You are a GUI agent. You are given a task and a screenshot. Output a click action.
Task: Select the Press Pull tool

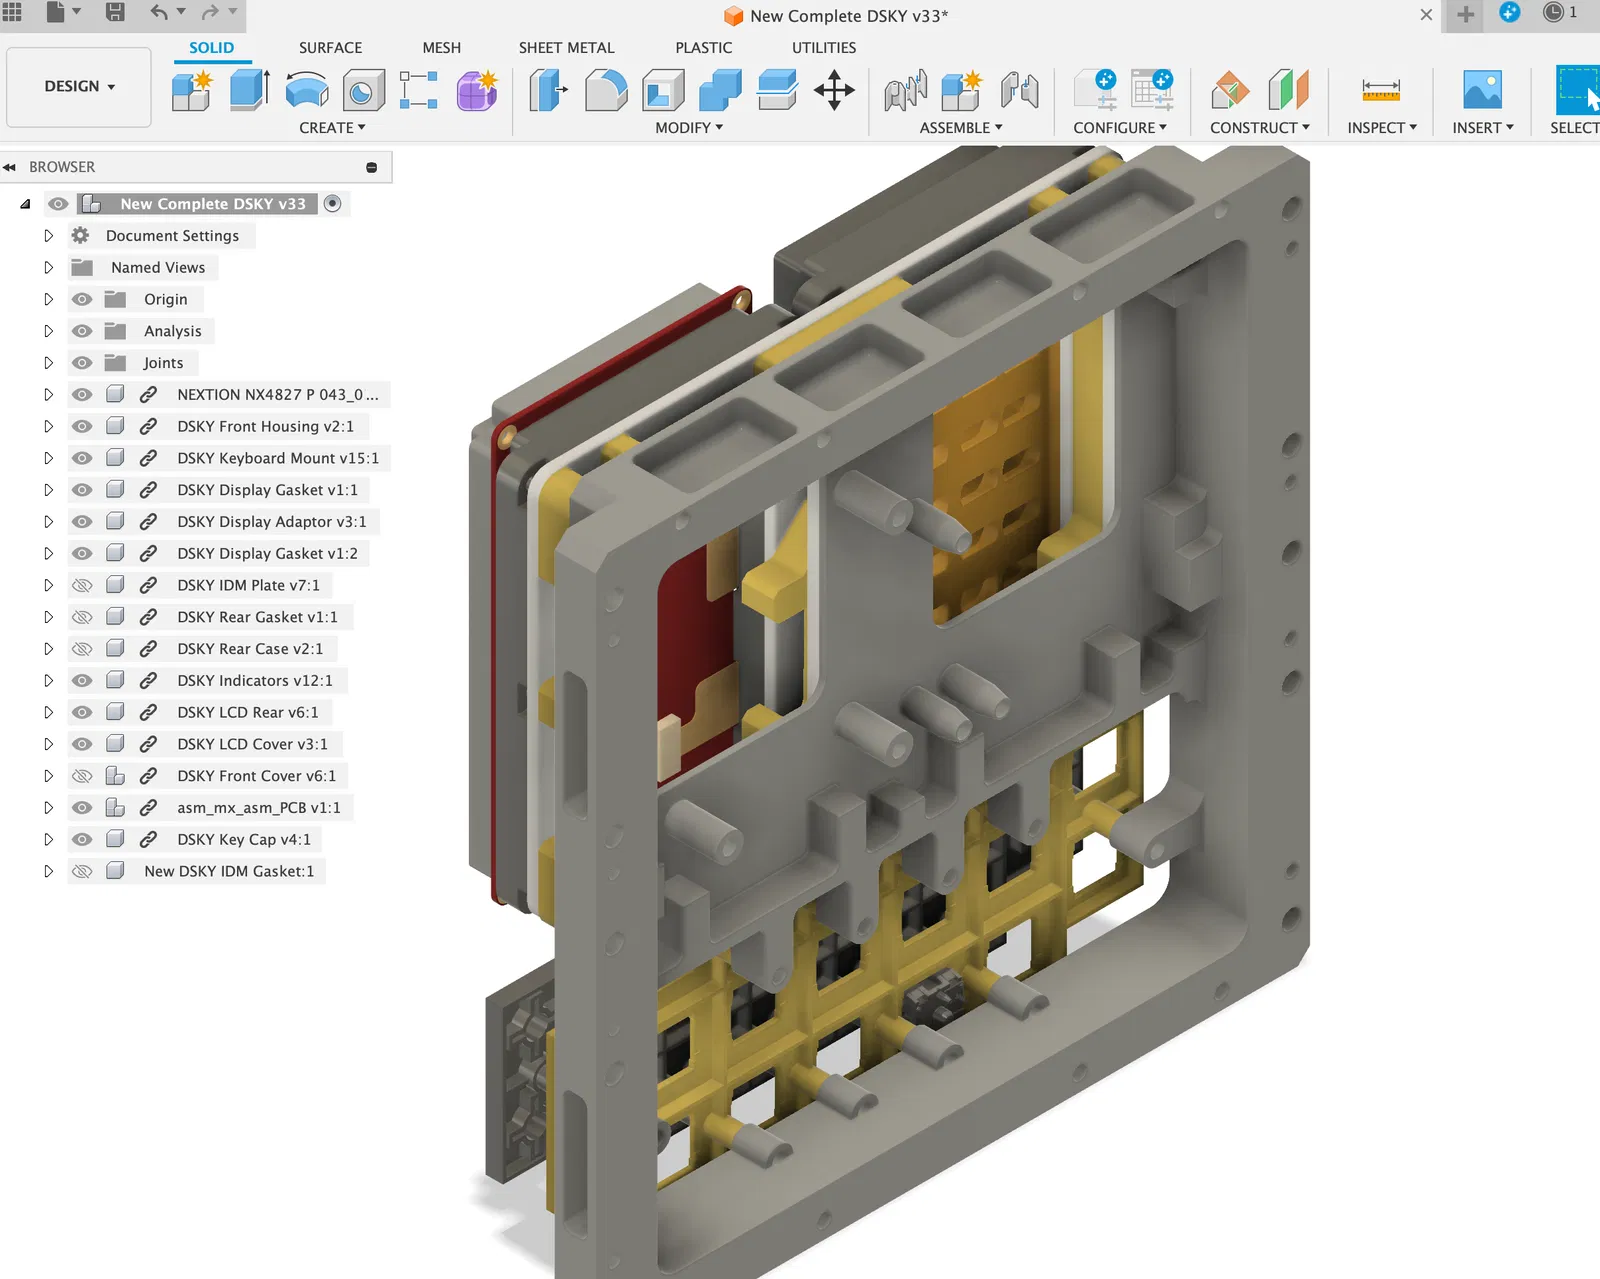(x=548, y=90)
